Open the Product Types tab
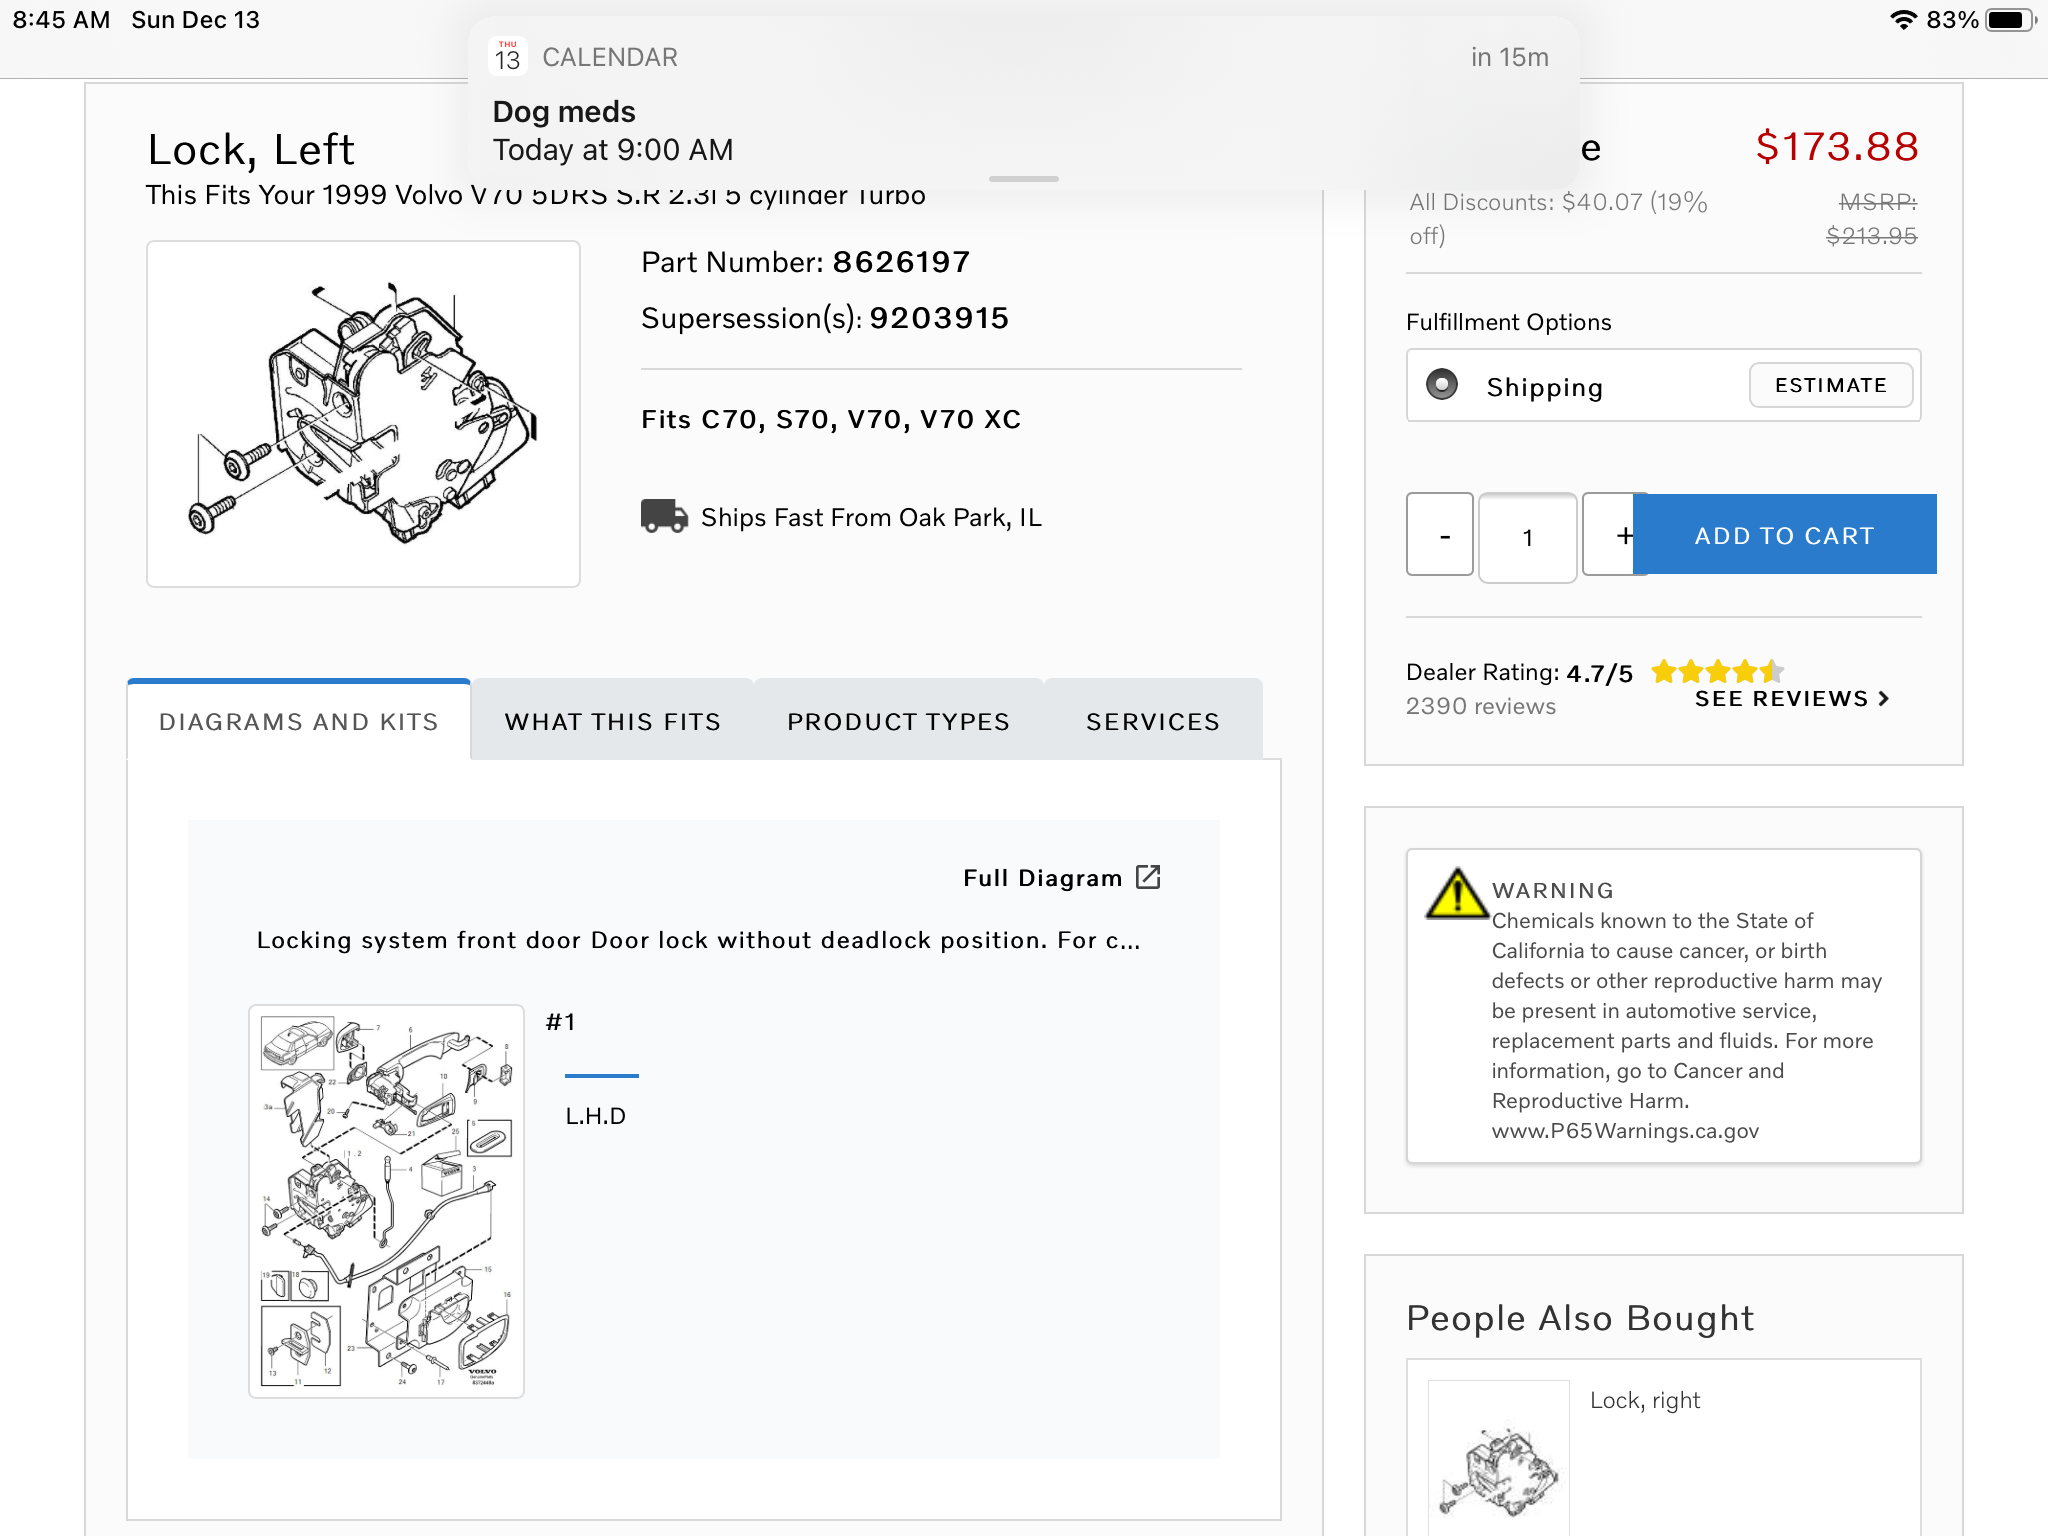The height and width of the screenshot is (1536, 2048). pyautogui.click(x=898, y=721)
